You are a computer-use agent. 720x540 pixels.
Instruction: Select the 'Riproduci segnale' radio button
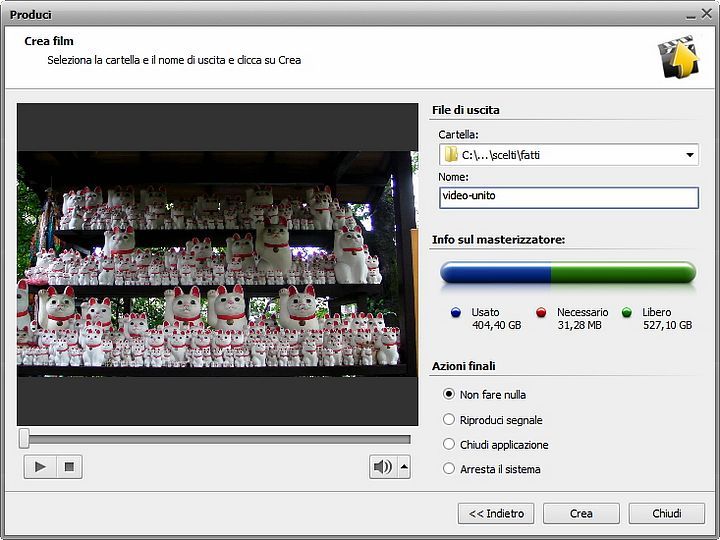(x=449, y=419)
